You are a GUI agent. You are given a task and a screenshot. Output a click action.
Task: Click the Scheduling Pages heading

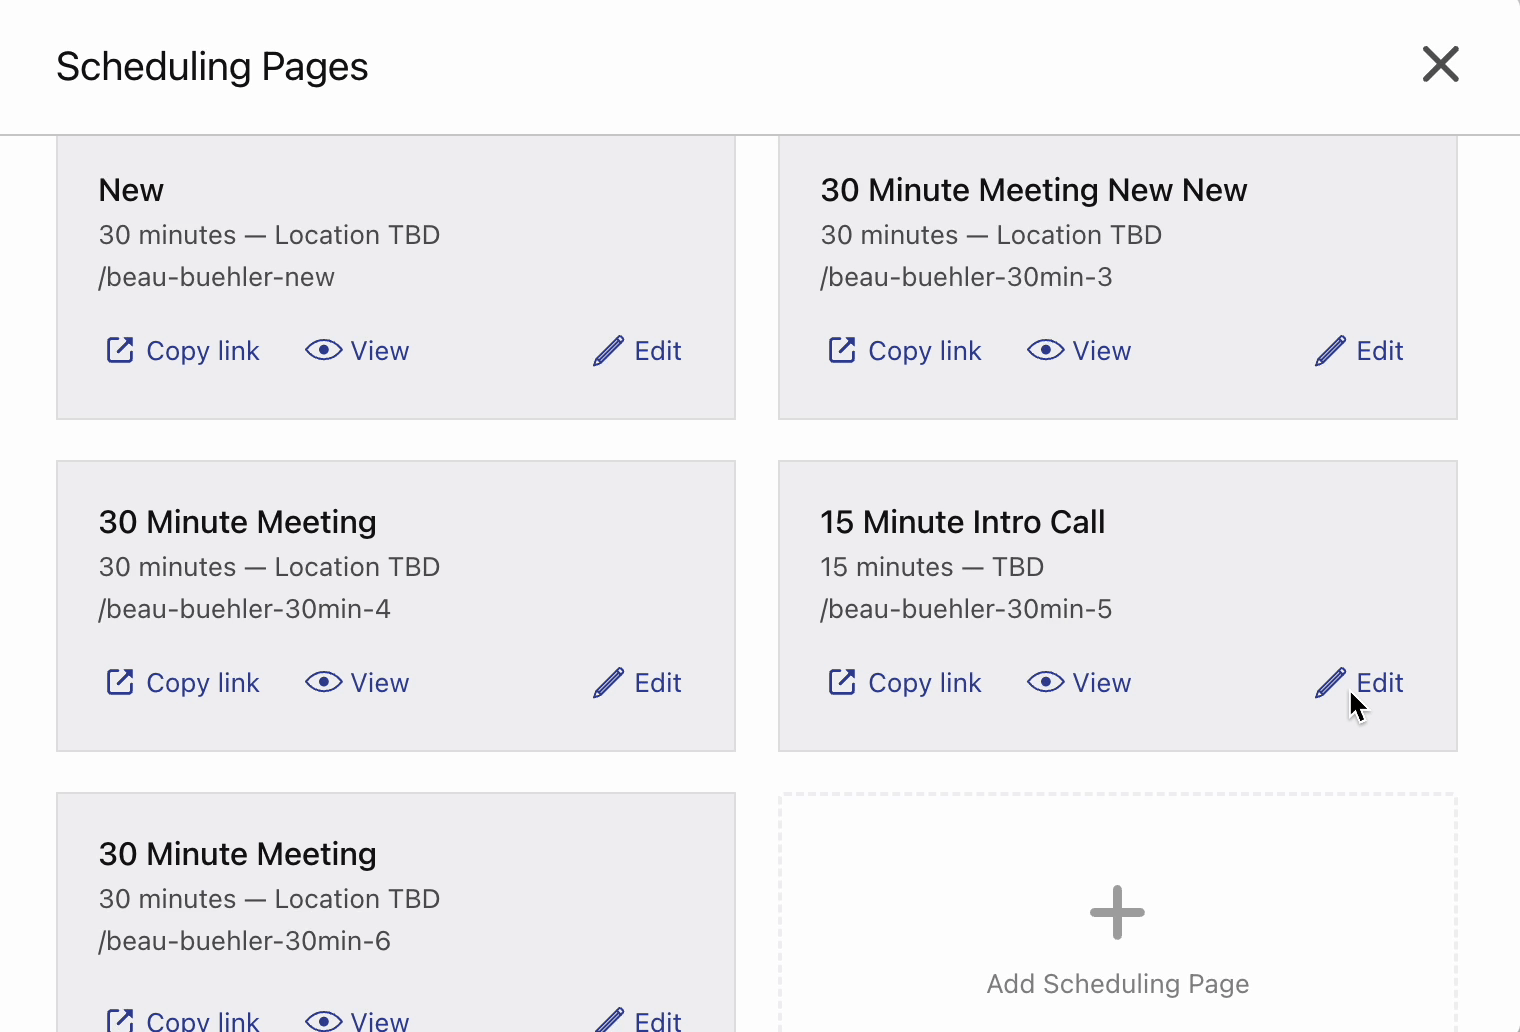tap(212, 67)
